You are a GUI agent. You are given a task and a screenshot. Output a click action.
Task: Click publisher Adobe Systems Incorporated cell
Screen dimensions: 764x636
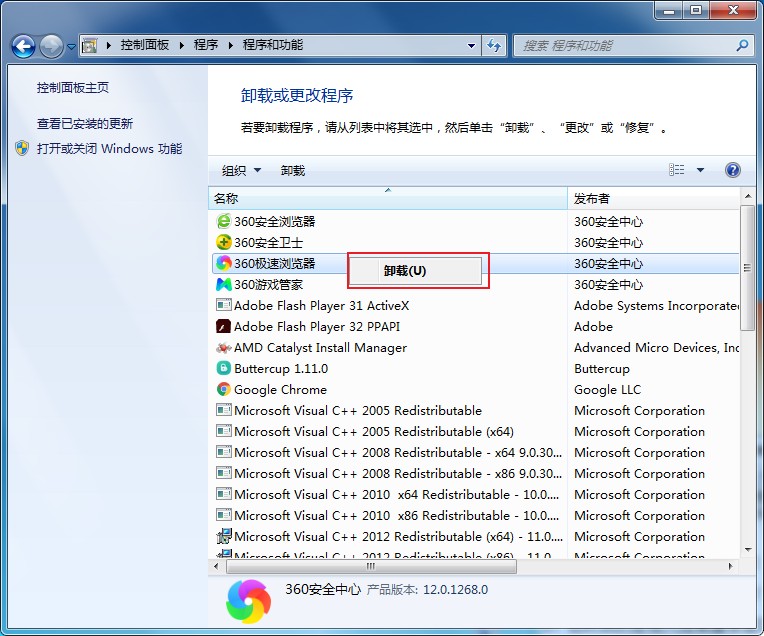[x=656, y=306]
